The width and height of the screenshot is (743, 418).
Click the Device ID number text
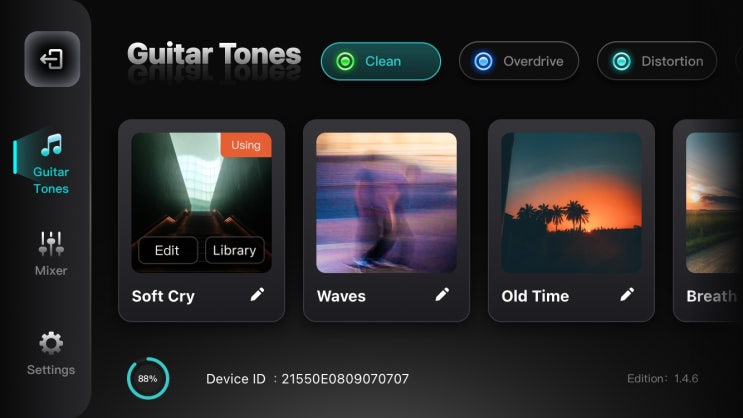(345, 379)
